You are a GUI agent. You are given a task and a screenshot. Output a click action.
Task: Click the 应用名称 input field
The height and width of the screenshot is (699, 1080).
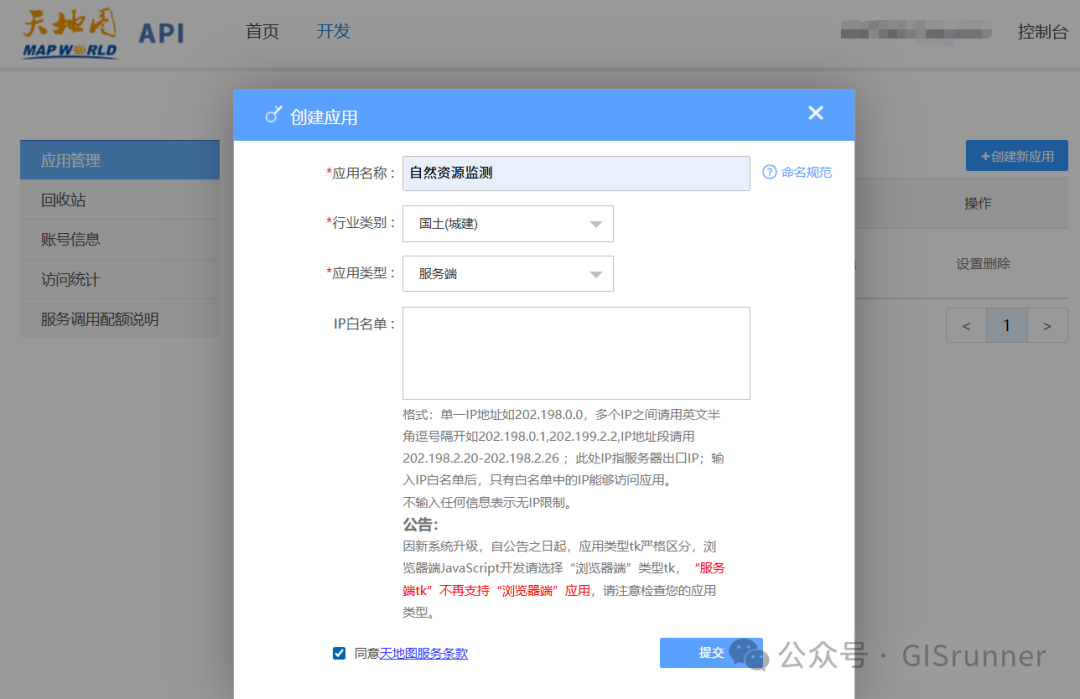point(576,173)
